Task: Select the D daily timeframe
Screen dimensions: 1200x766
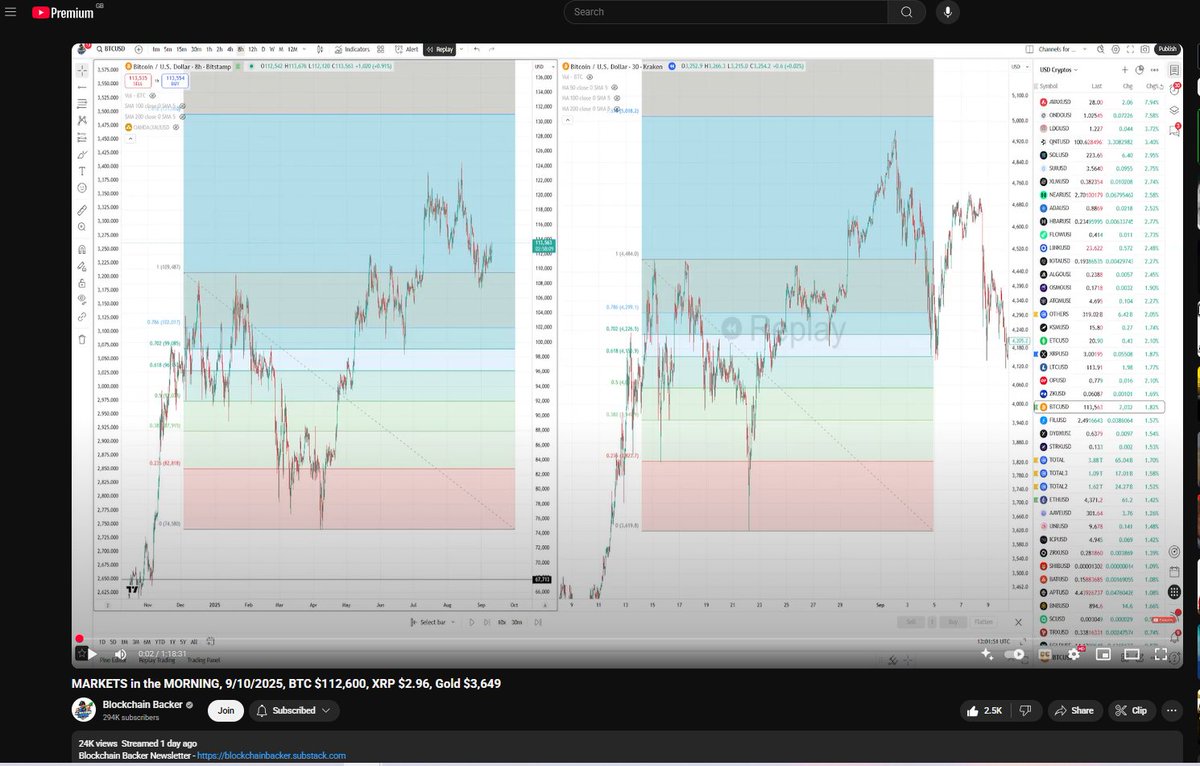Action: 263,49
